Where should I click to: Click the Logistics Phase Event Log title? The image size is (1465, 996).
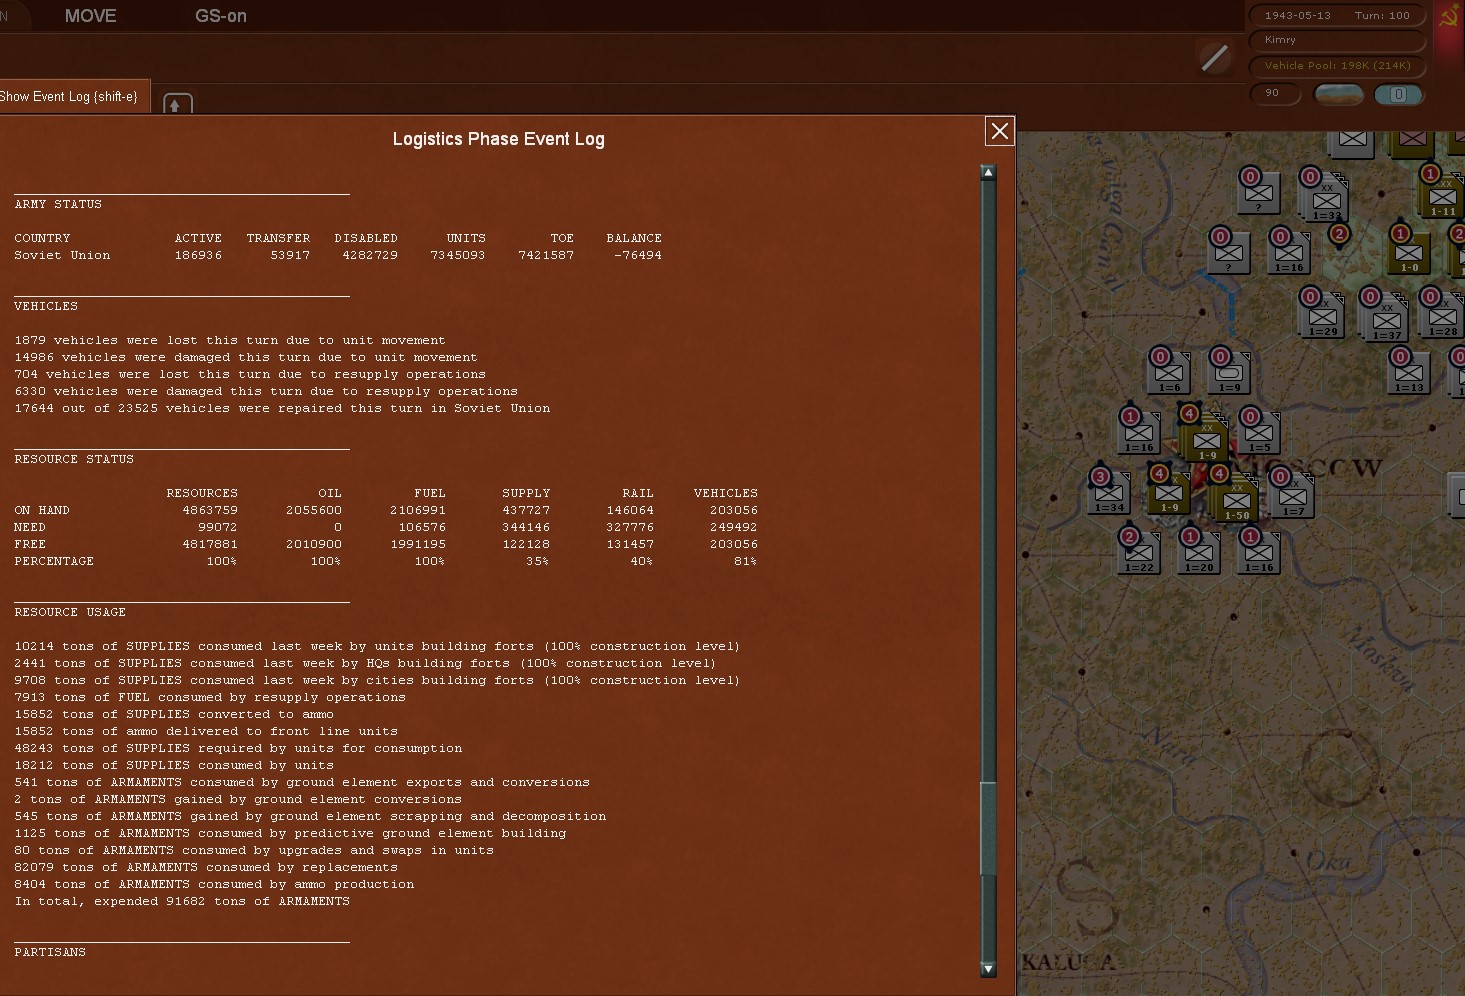coord(498,139)
